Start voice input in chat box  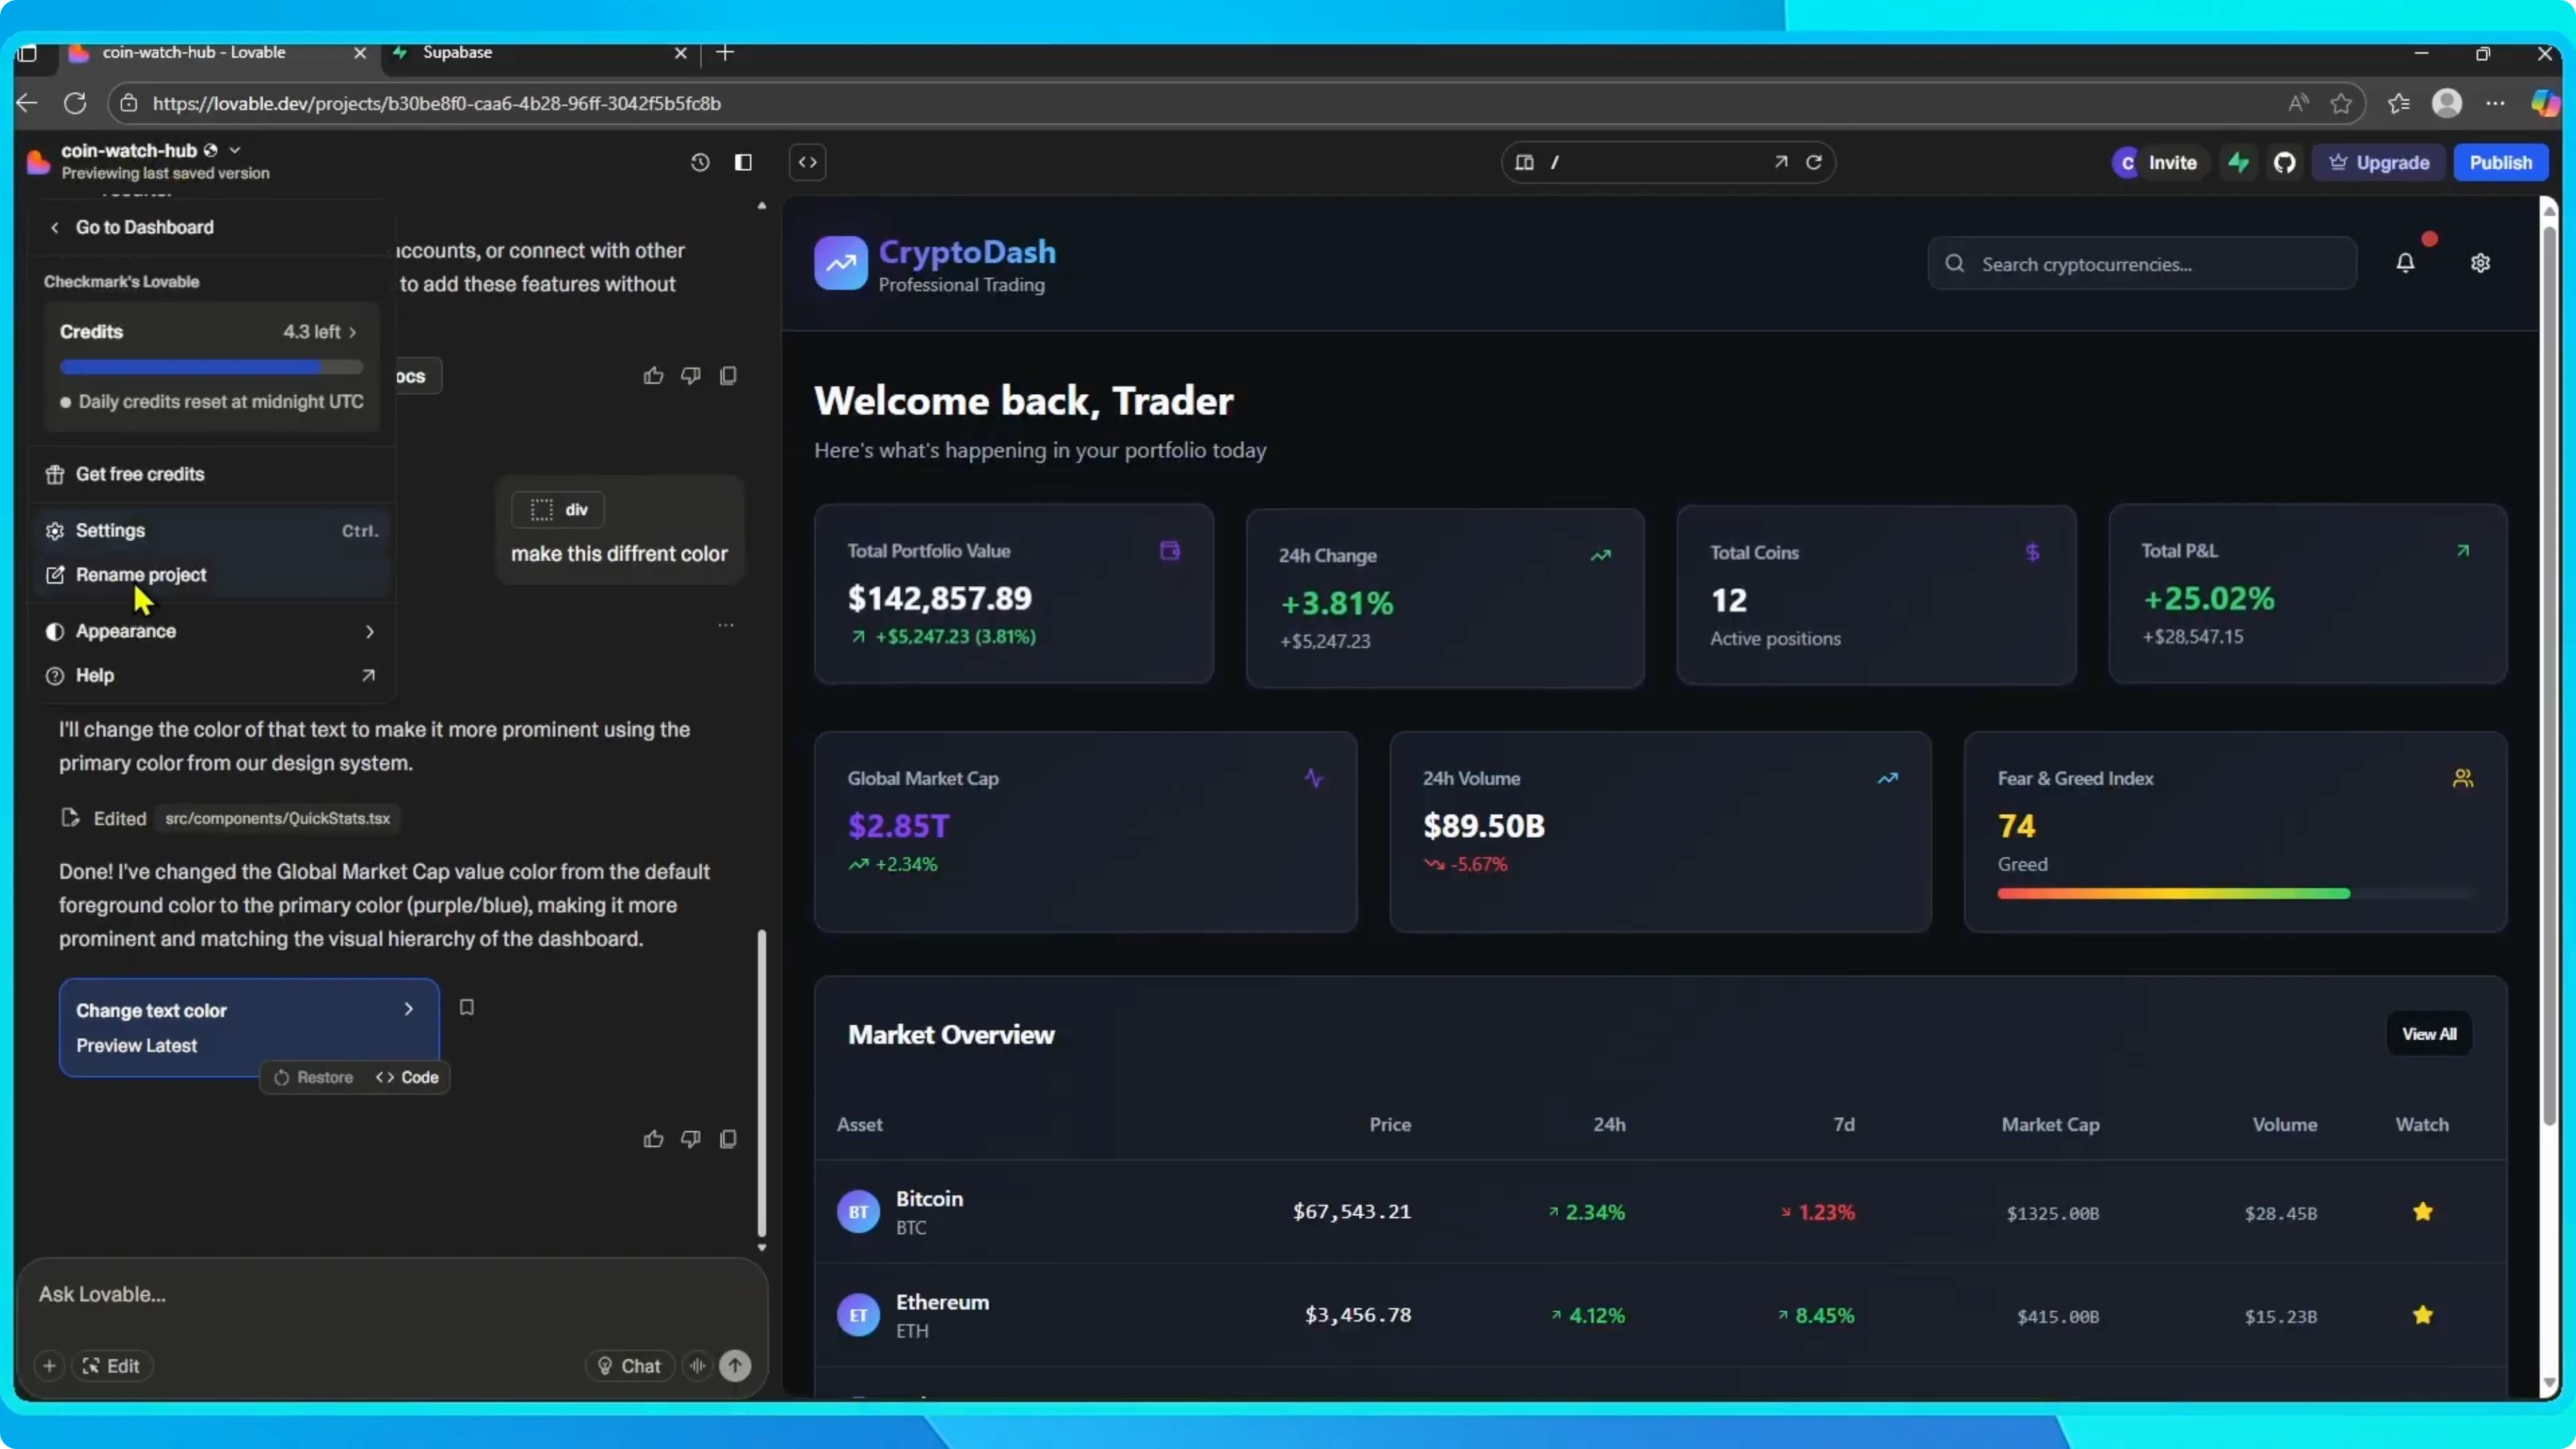pos(698,1366)
